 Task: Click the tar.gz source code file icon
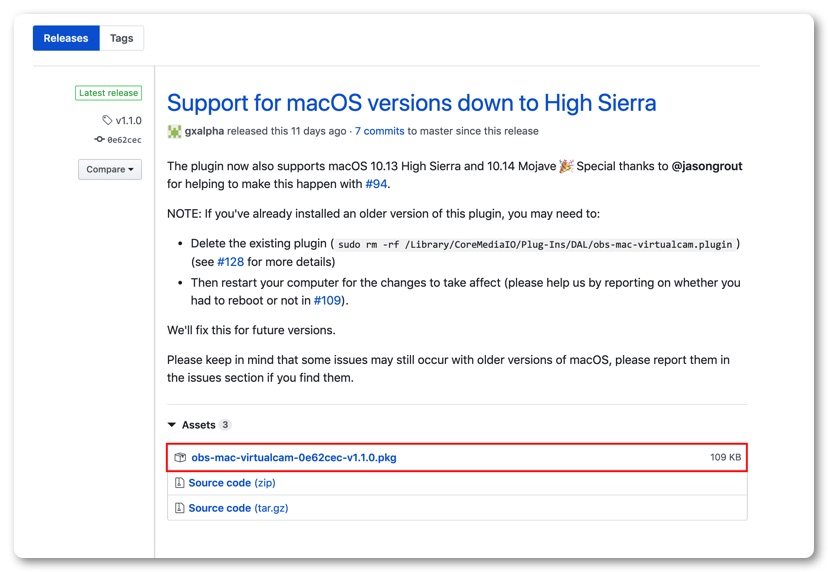tap(180, 508)
